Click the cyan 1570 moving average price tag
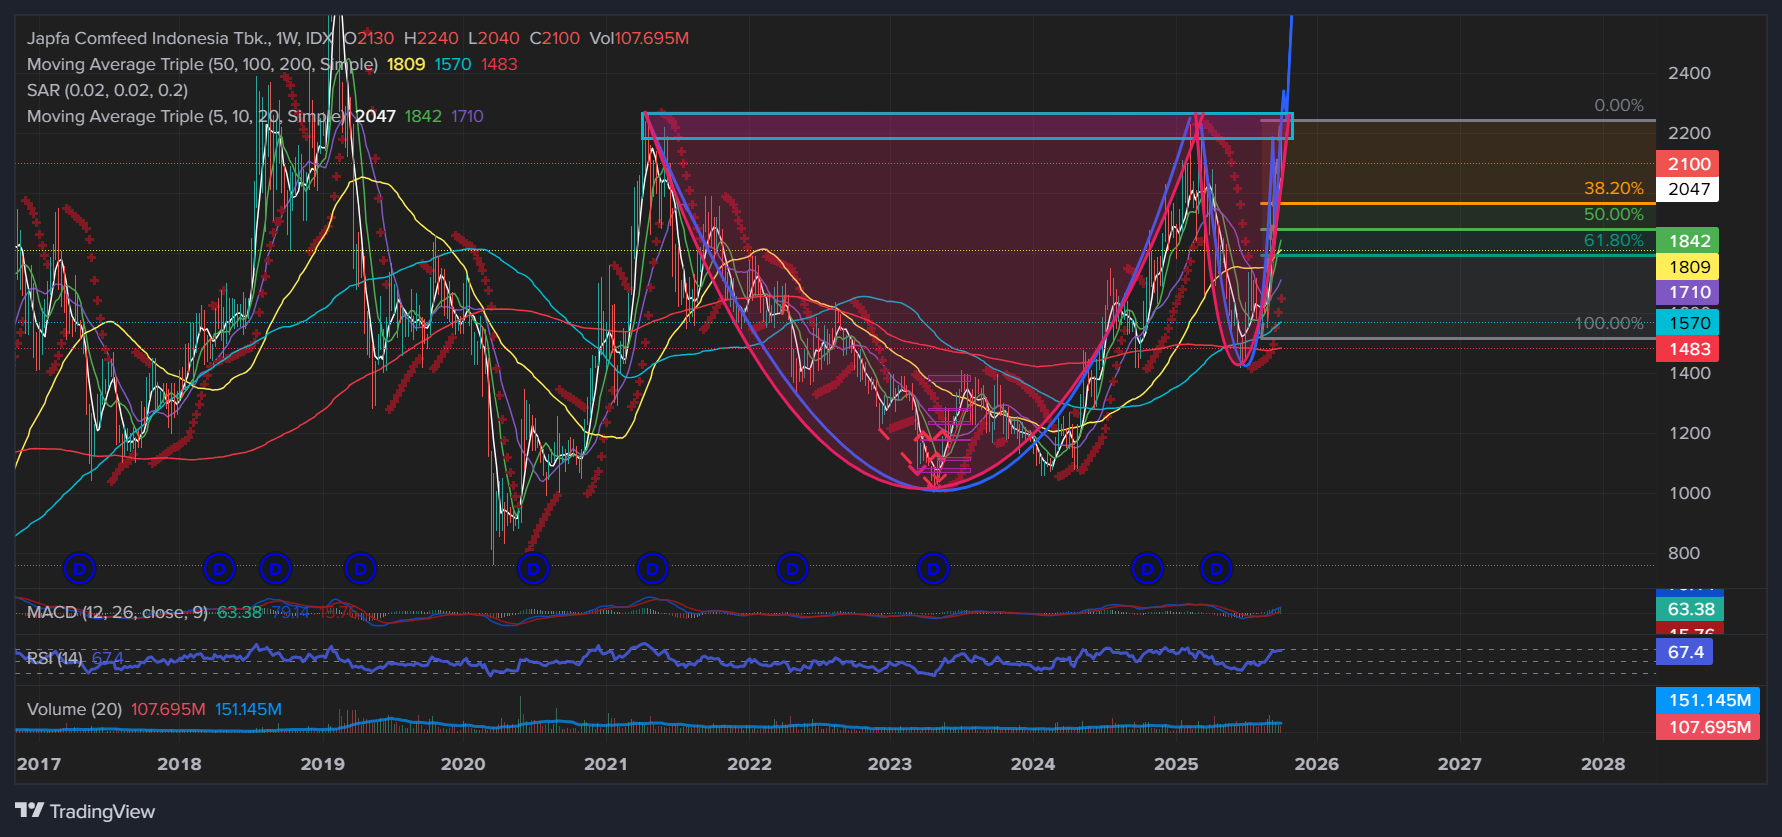 pyautogui.click(x=1688, y=323)
